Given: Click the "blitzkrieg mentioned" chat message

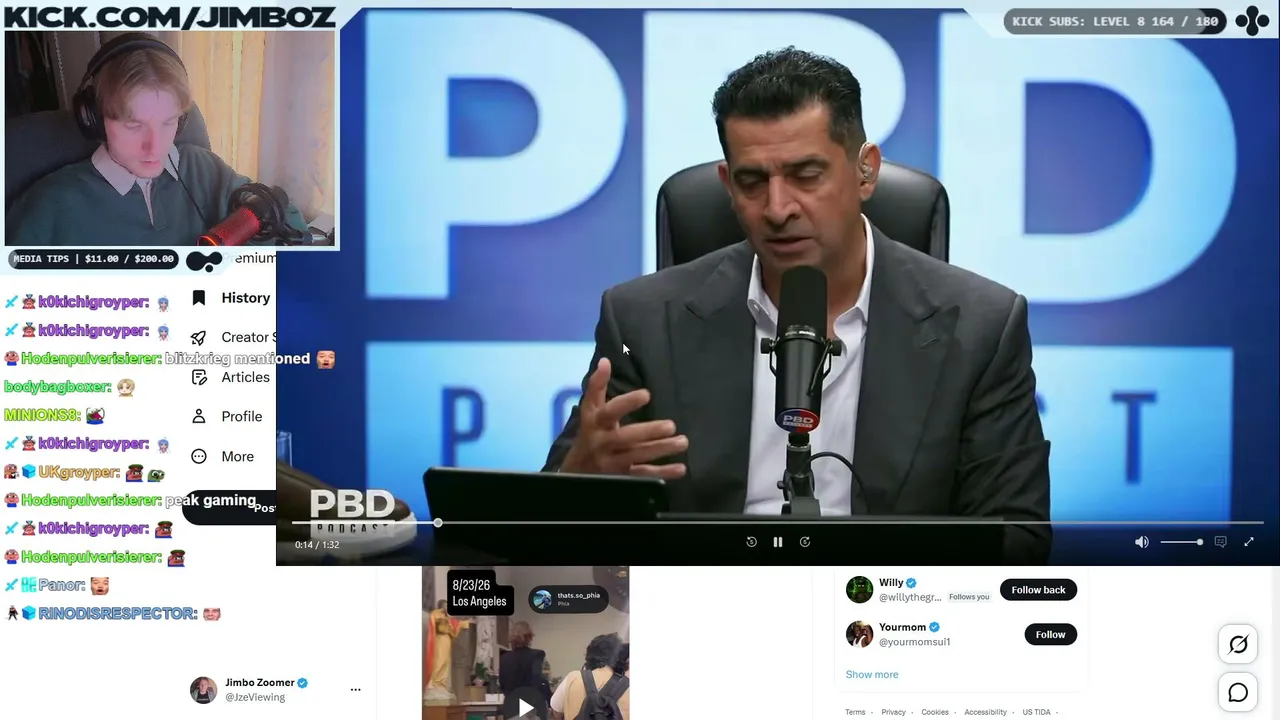Looking at the screenshot, I should (237, 358).
